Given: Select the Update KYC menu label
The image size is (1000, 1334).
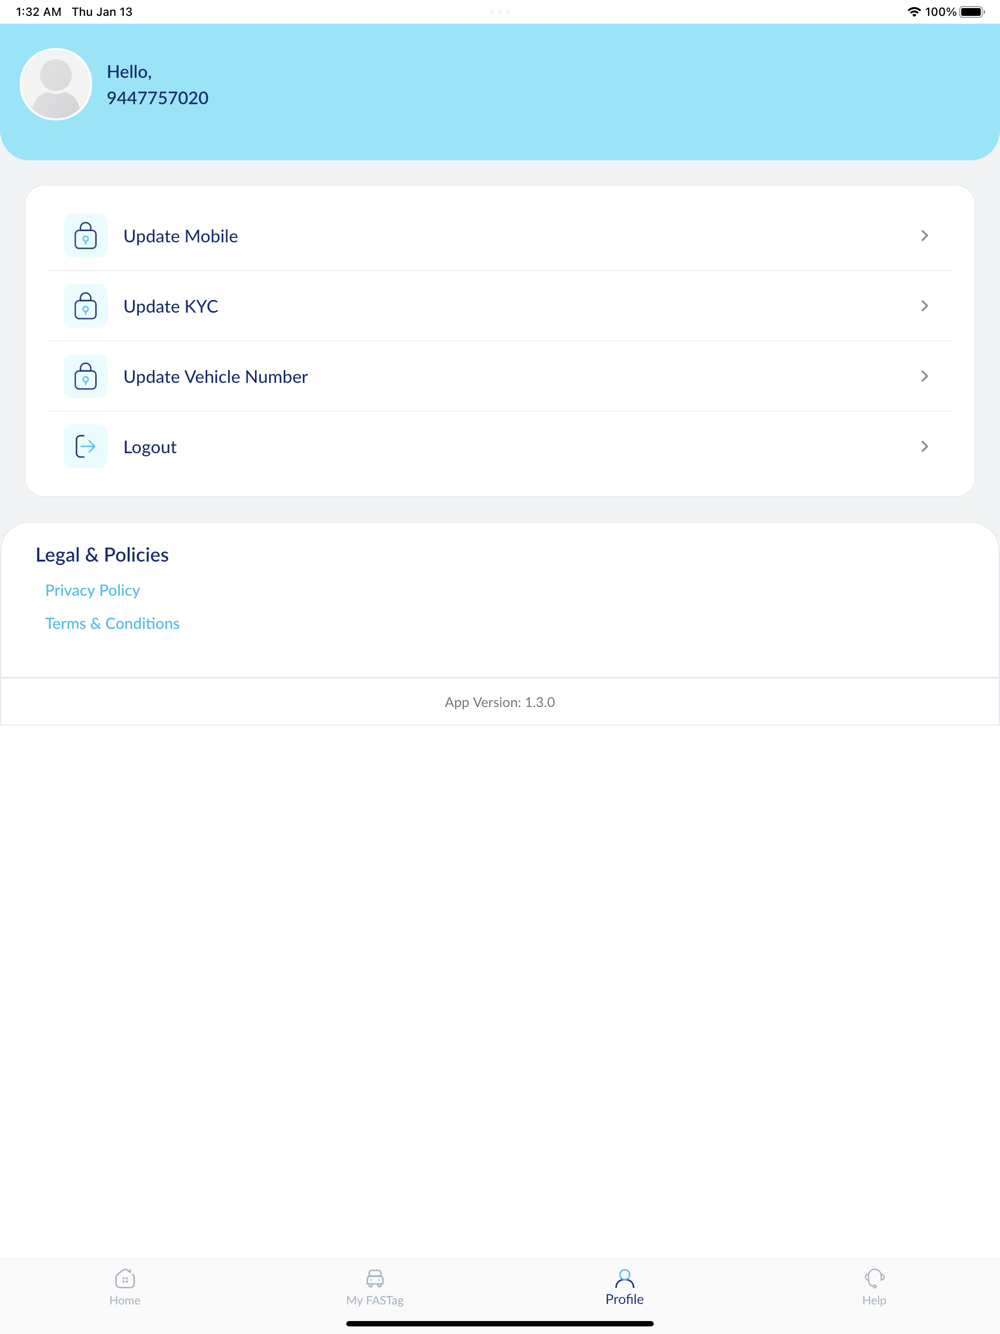Looking at the screenshot, I should pos(170,306).
